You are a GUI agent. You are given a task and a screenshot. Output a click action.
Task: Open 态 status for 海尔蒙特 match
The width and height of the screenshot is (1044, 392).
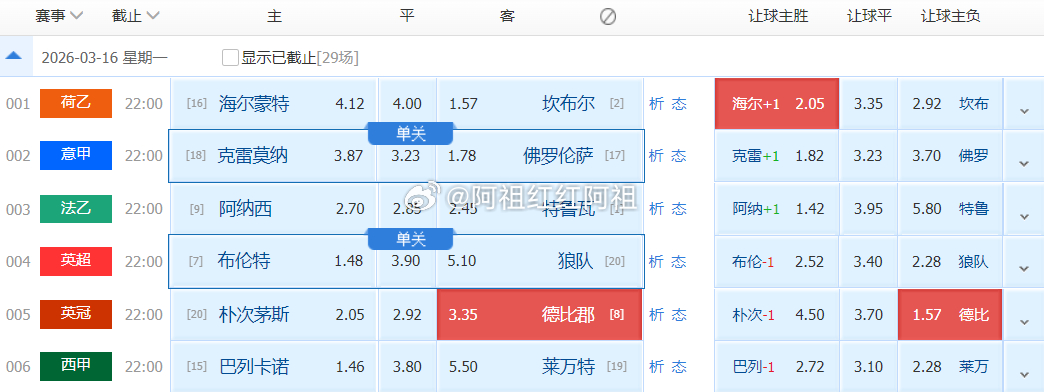[x=678, y=104]
